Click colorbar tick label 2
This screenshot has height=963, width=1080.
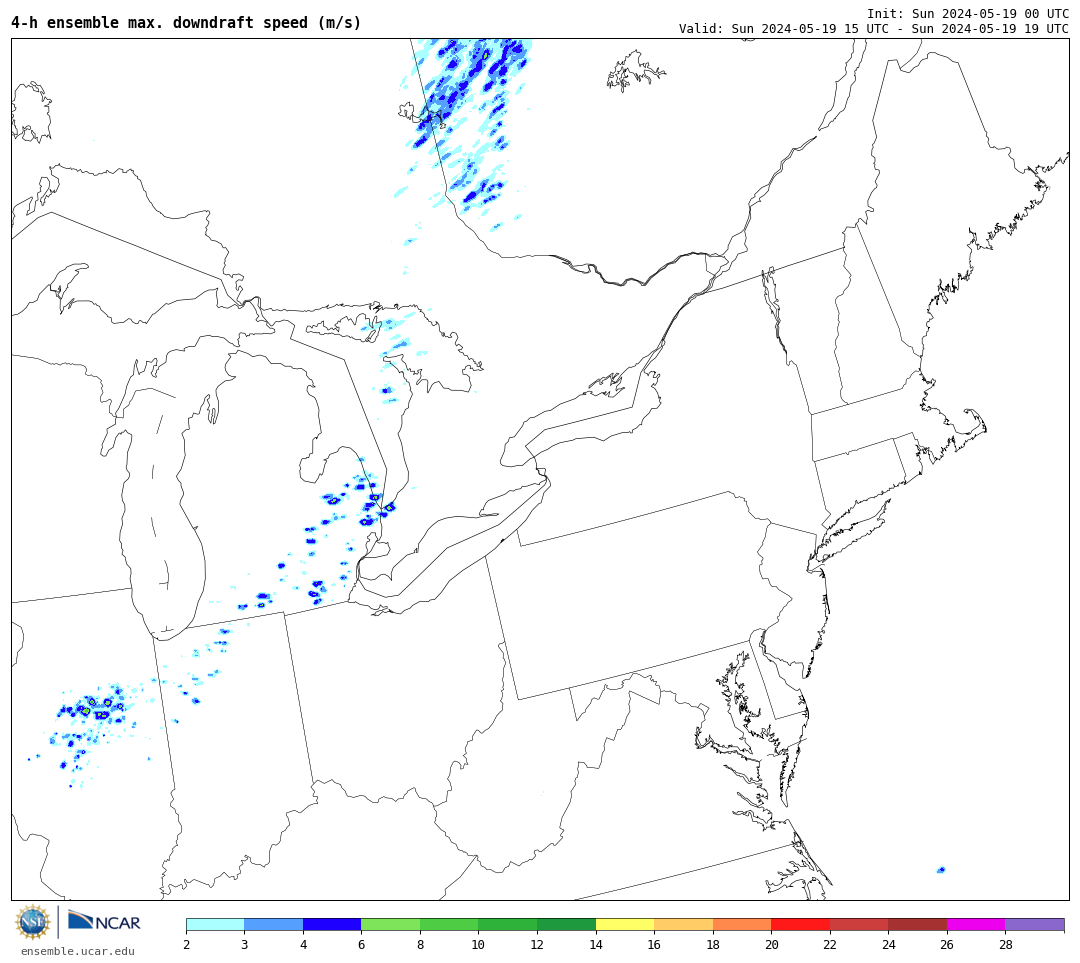(187, 944)
